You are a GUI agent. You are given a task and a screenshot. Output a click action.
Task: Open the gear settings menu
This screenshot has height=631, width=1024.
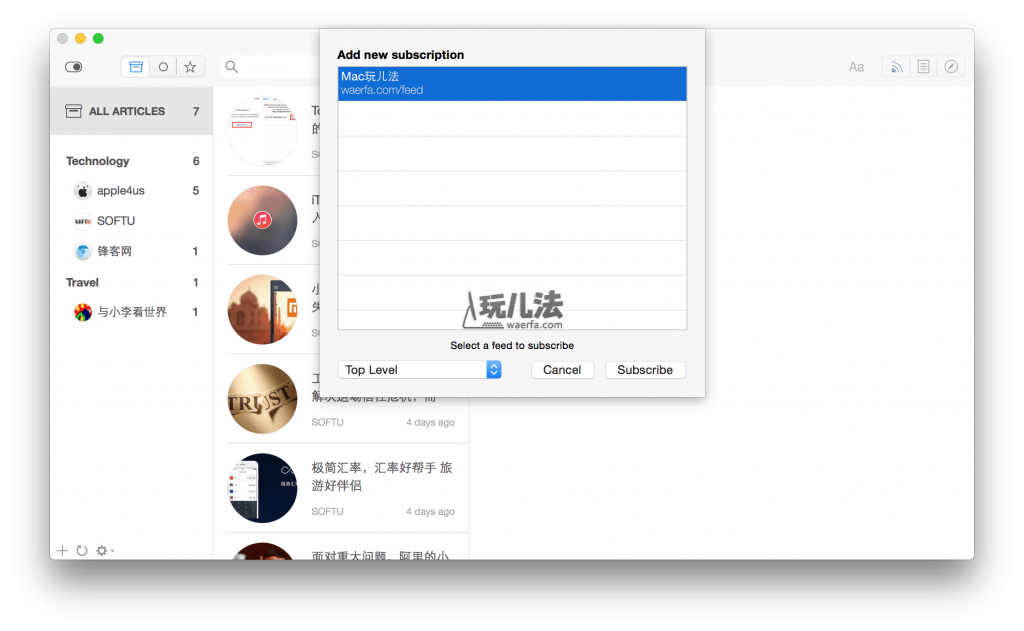point(104,551)
